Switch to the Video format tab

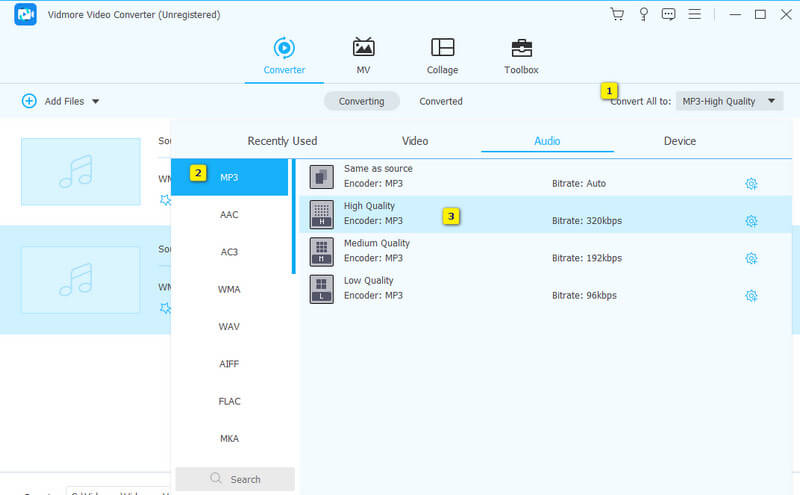(414, 141)
